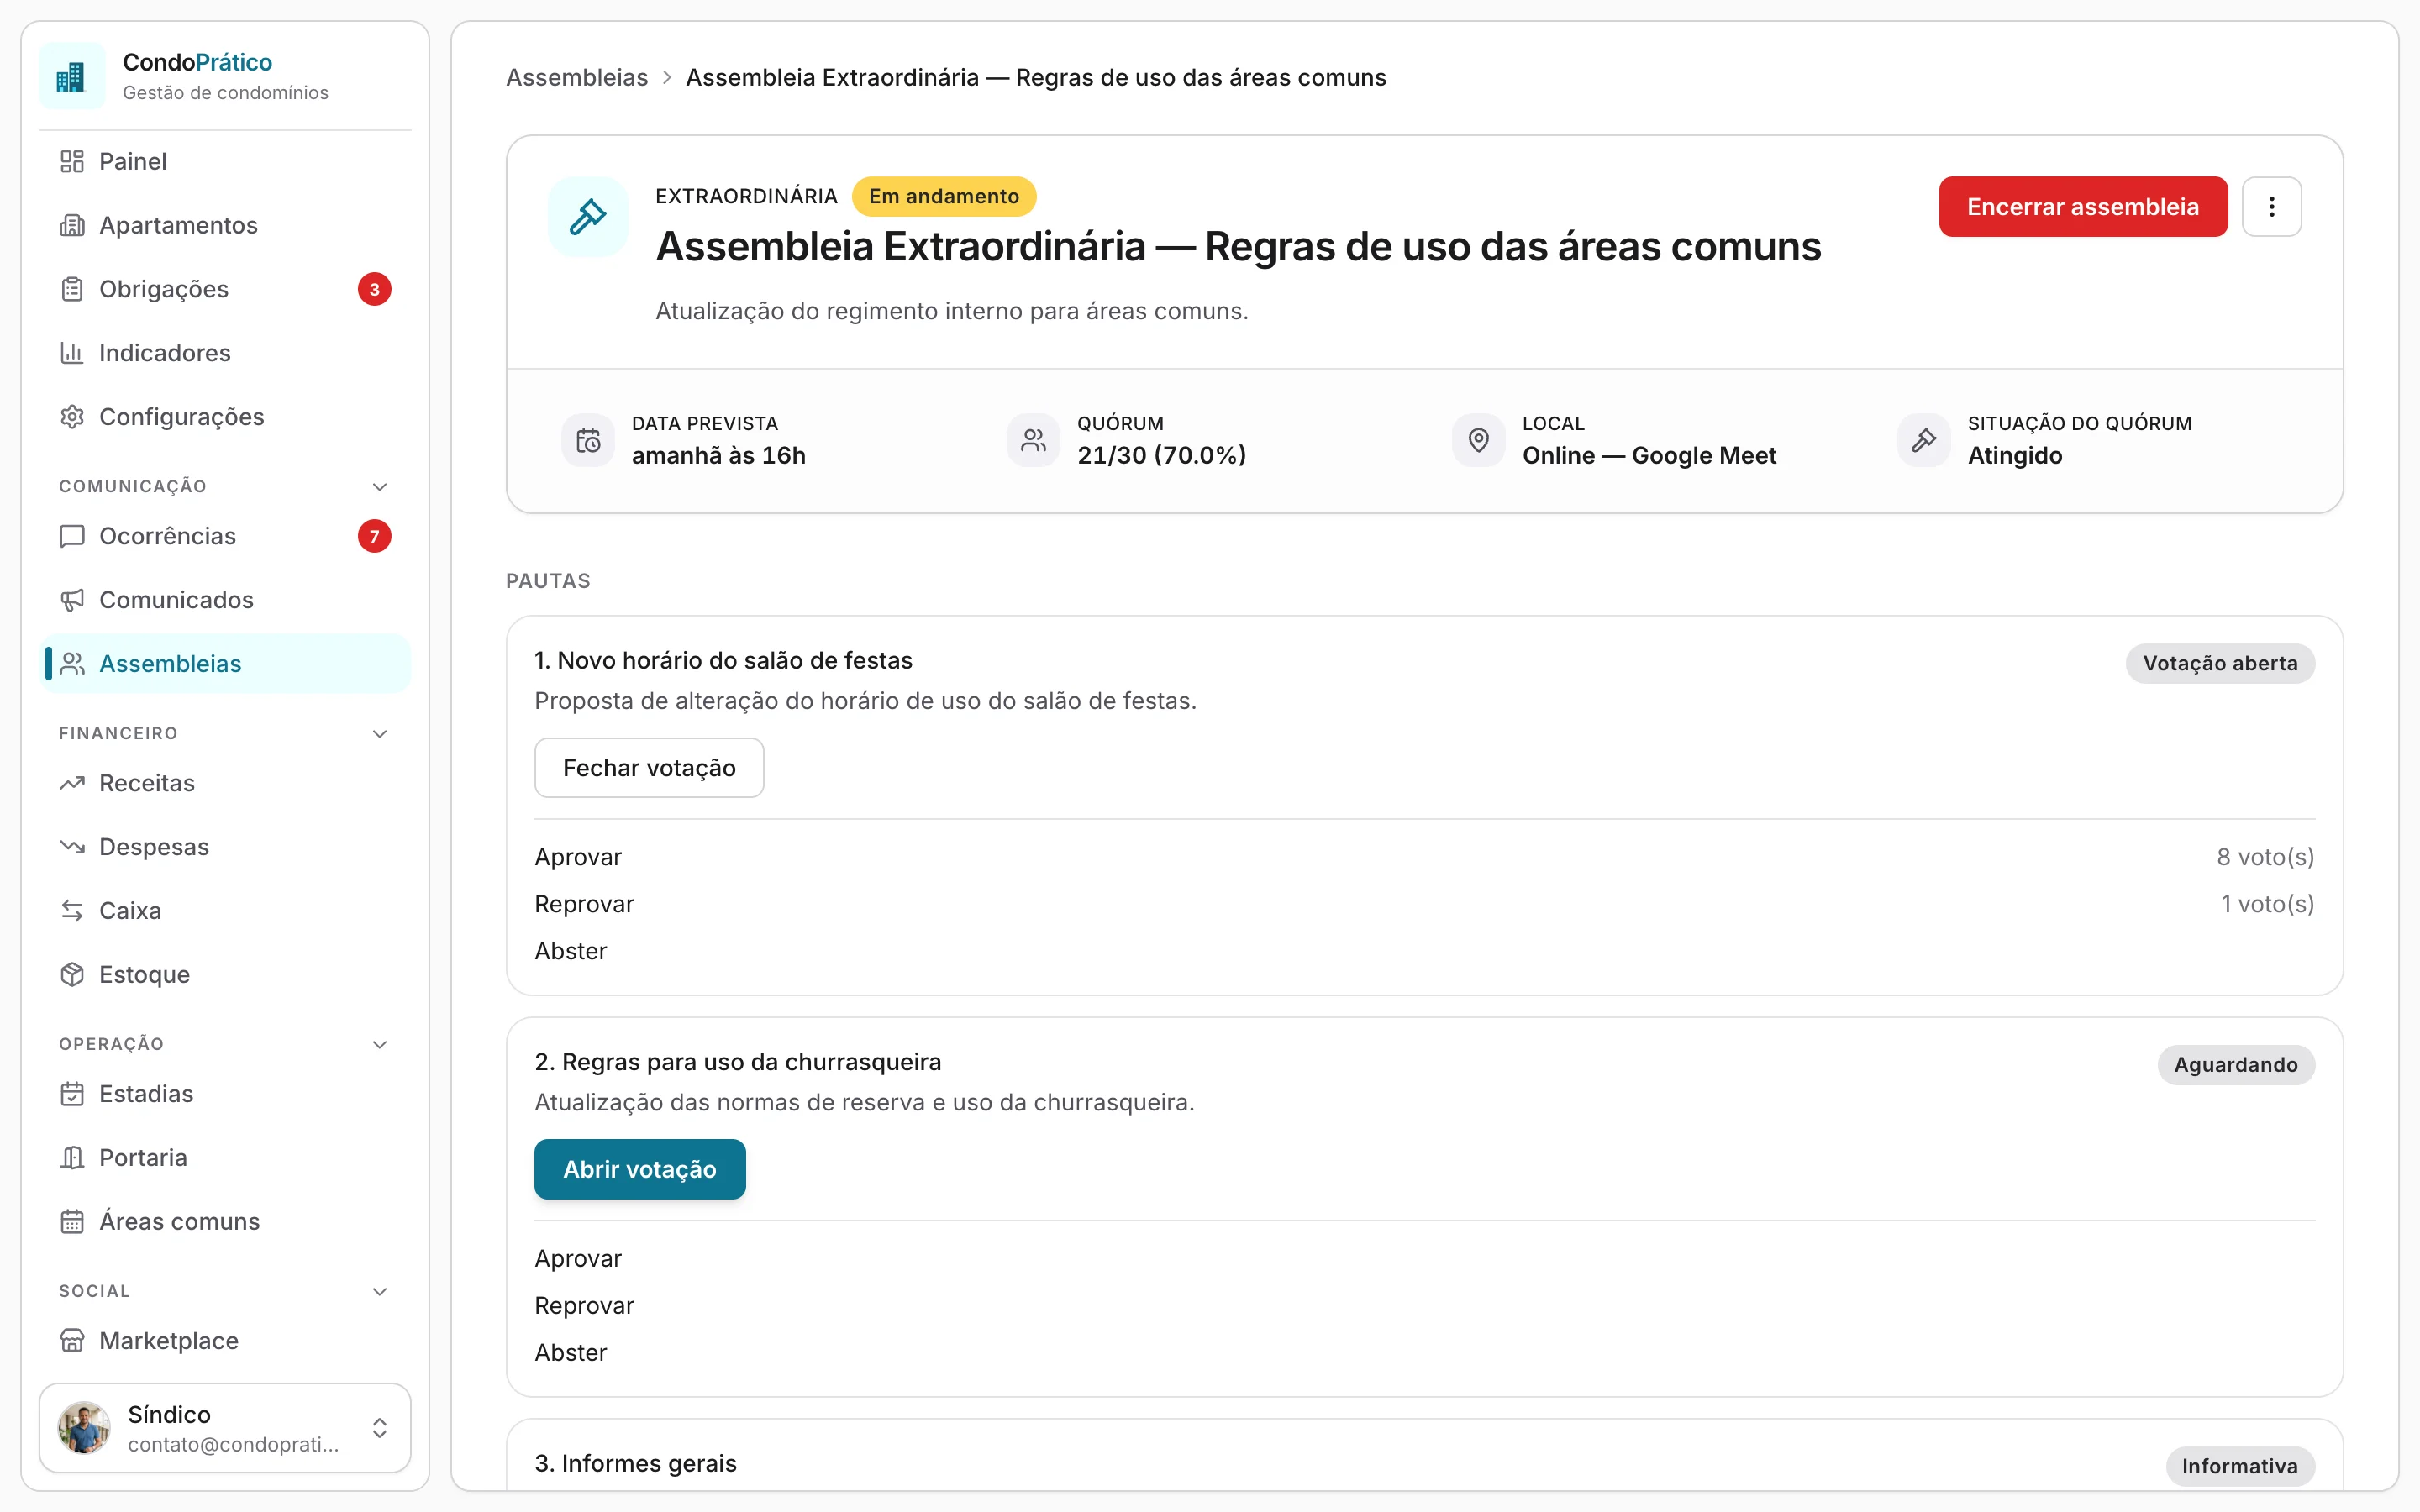Viewport: 2420px width, 1512px height.
Task: Click the Áreas comuns calendar icon
Action: (72, 1222)
